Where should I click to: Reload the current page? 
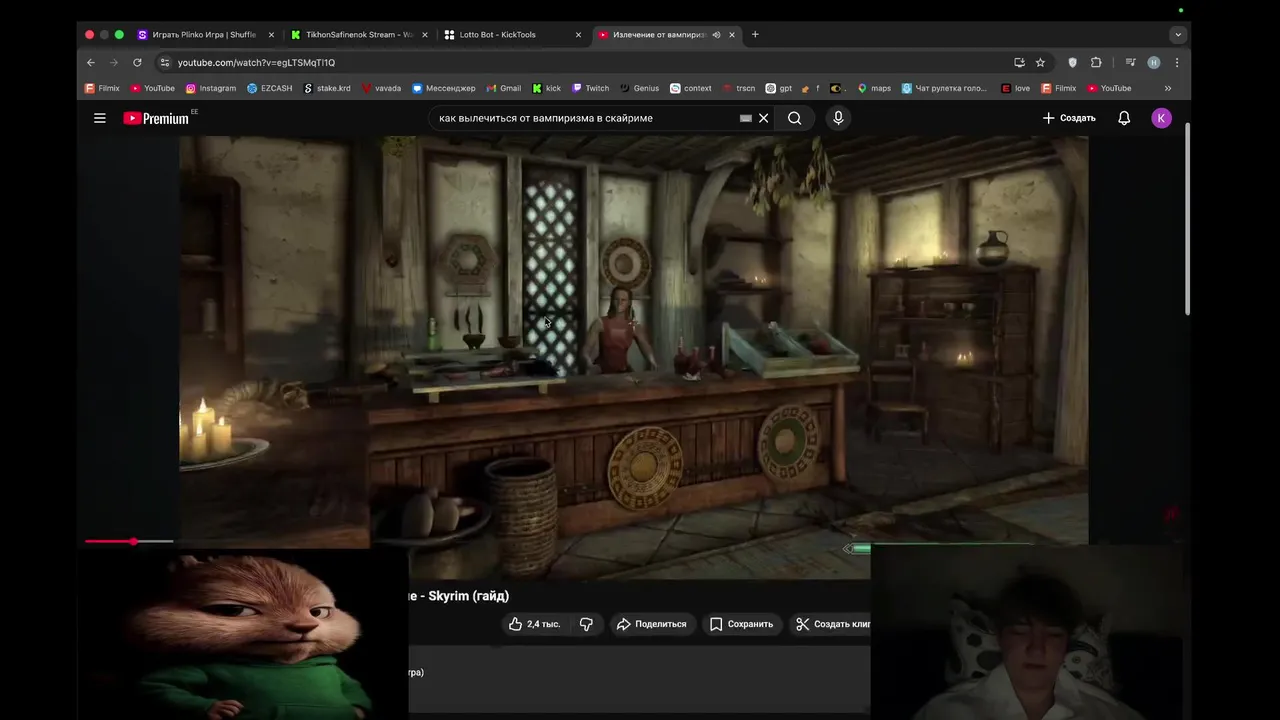137,62
